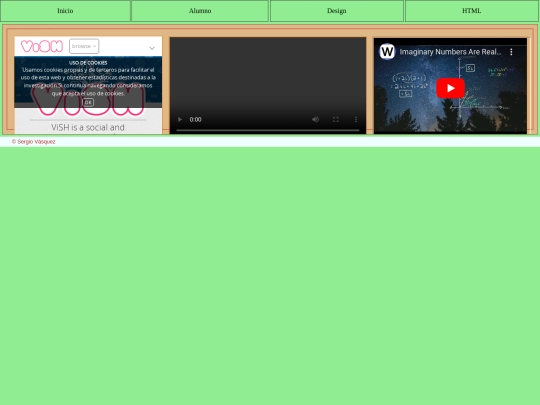Switch to the Design tab
540x405 pixels.
(x=336, y=11)
